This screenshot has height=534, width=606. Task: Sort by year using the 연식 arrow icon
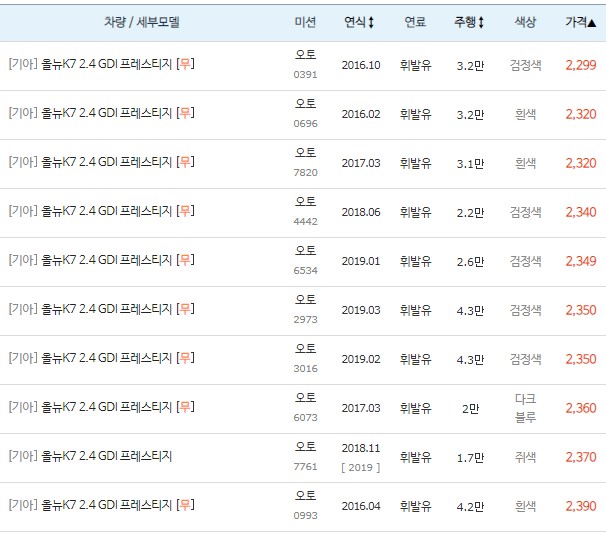click(371, 22)
